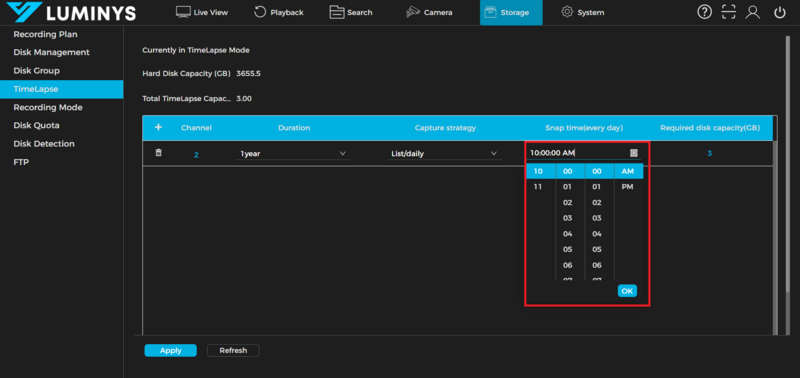Select the TimeLapse sidebar item
Viewport: 800px width, 378px height.
[61, 89]
